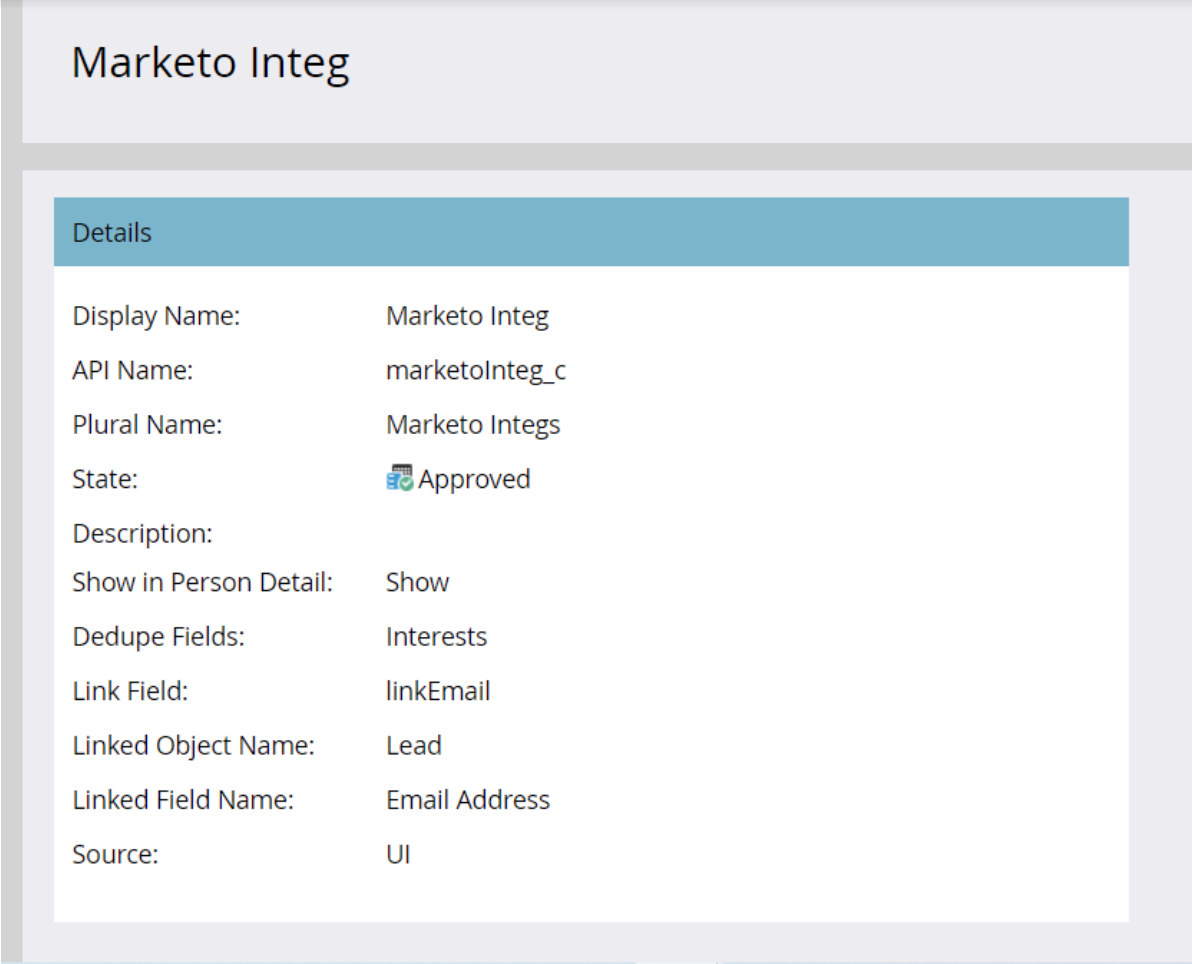The height and width of the screenshot is (964, 1192).
Task: Select the API name marketoInteg_c
Action: click(x=476, y=371)
